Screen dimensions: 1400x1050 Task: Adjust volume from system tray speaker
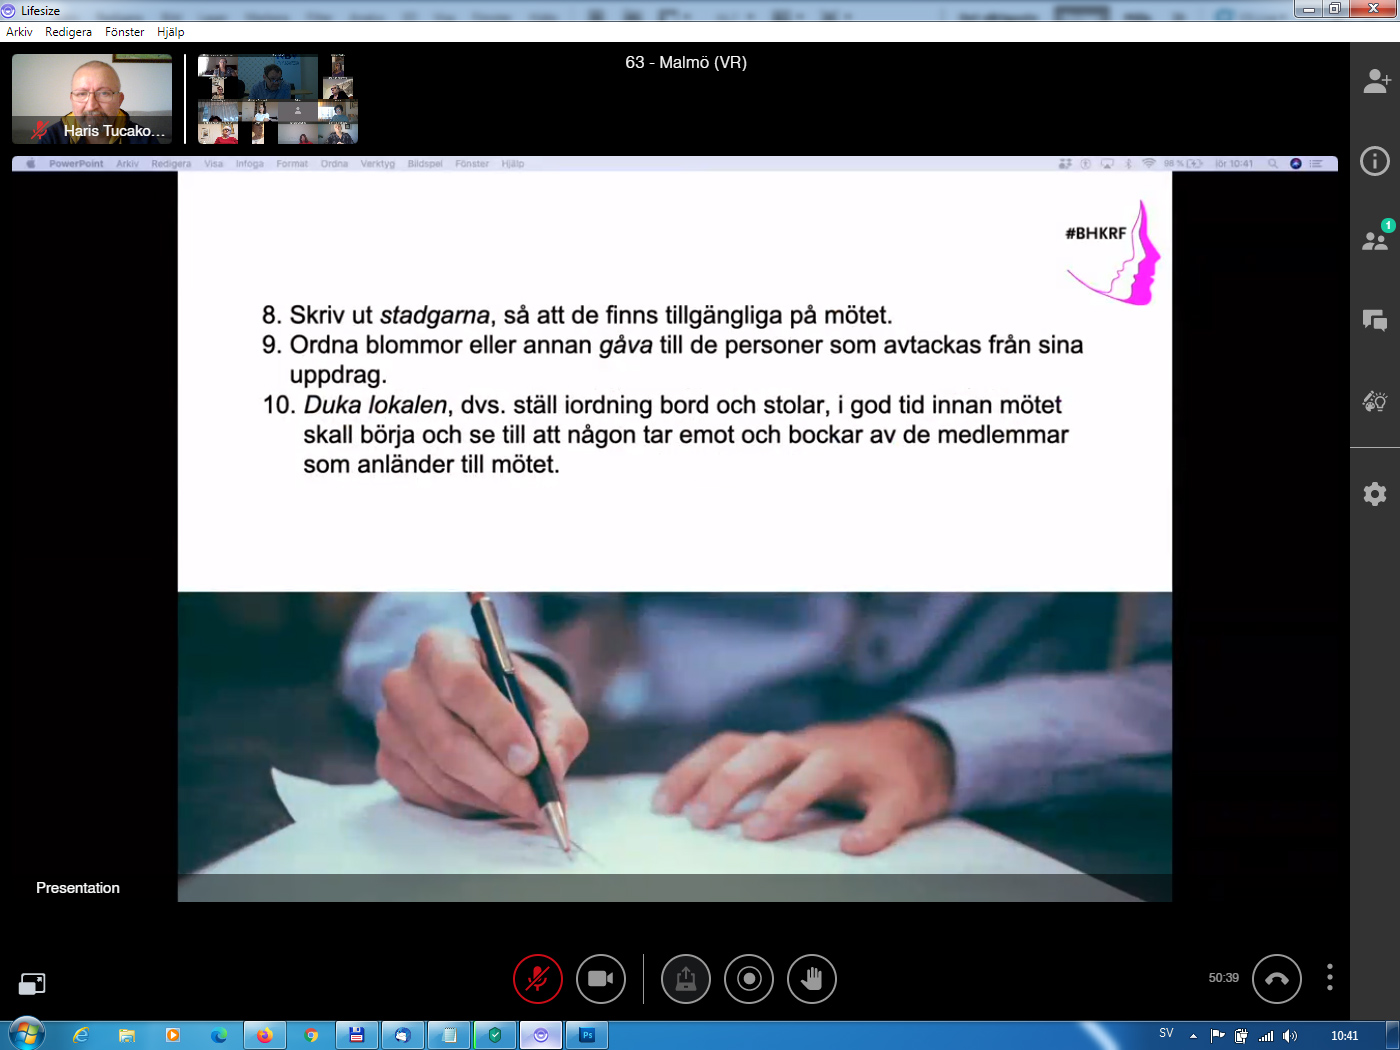[1290, 1036]
